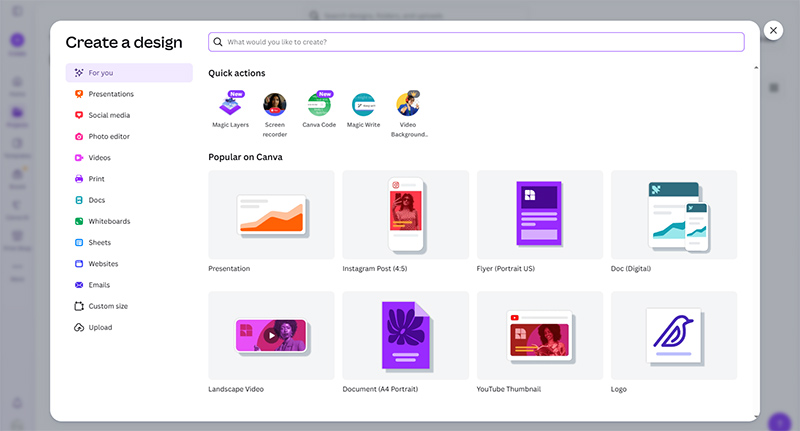Select the For you category
This screenshot has height=431, width=800.
129,73
